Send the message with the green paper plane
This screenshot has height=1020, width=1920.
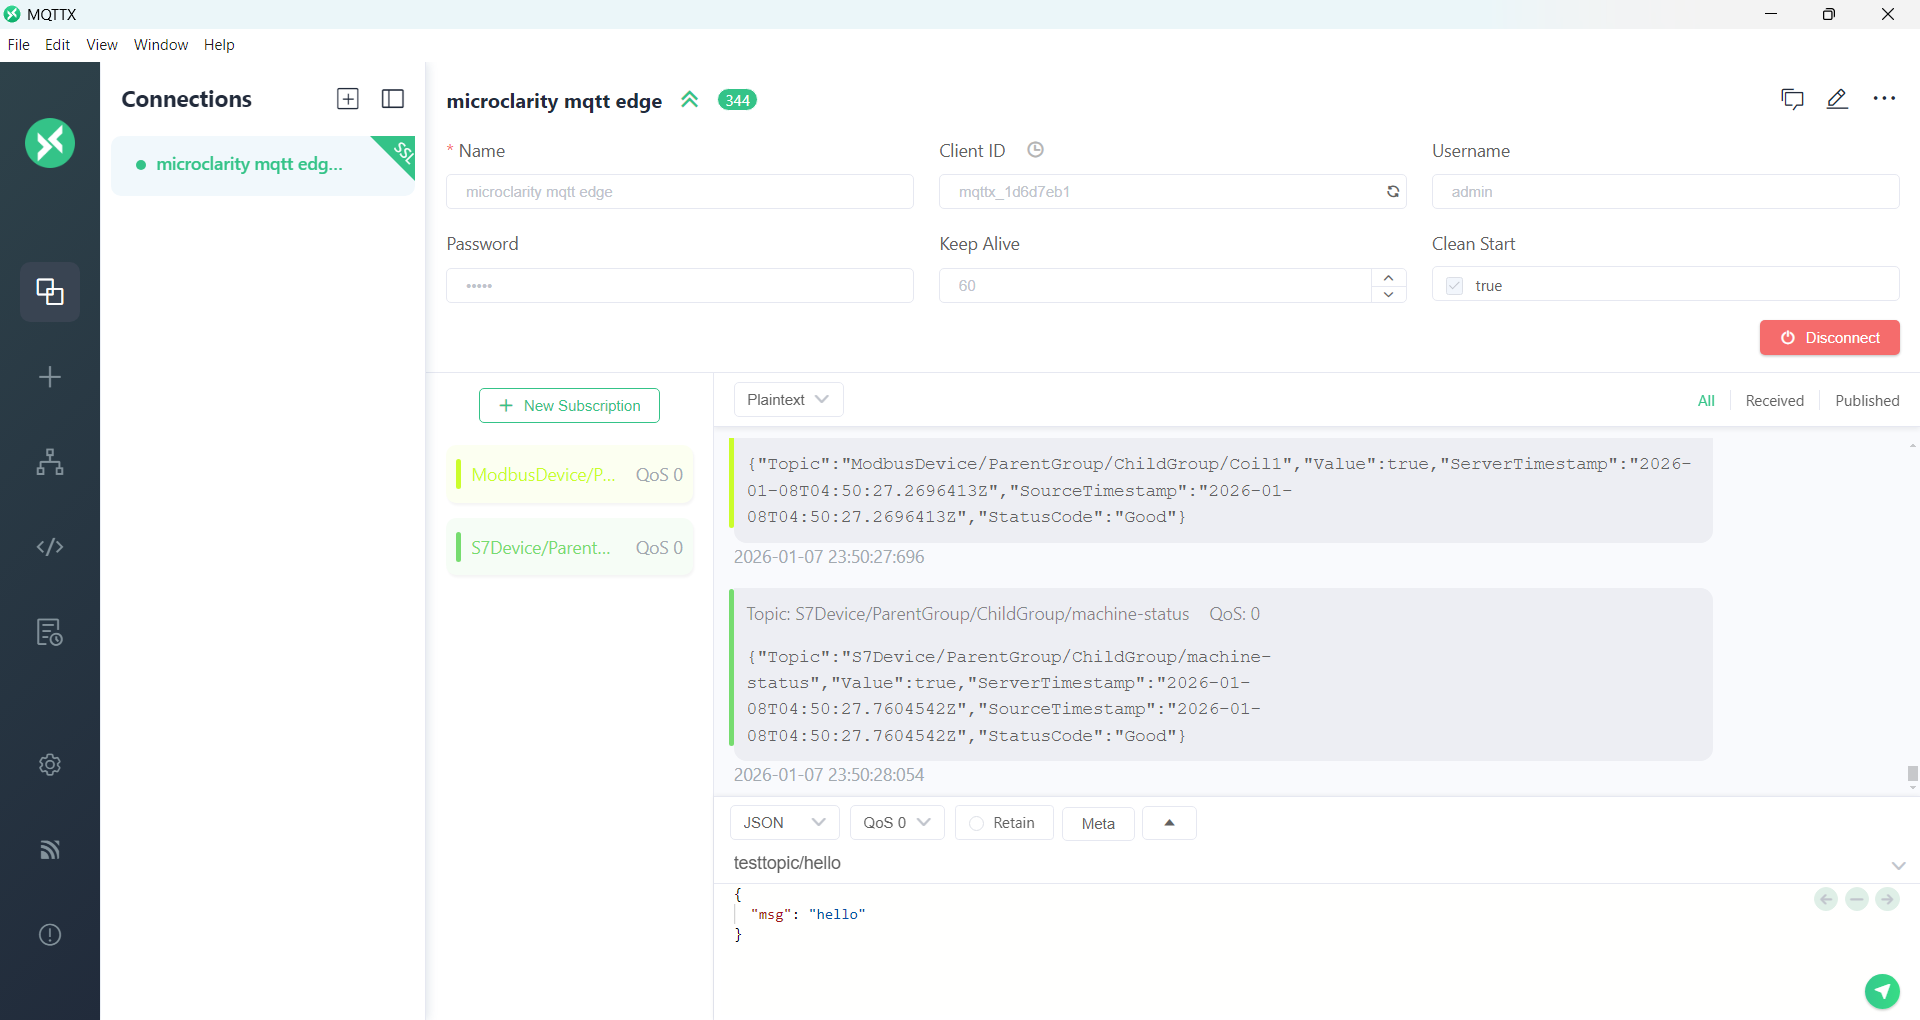1881,991
